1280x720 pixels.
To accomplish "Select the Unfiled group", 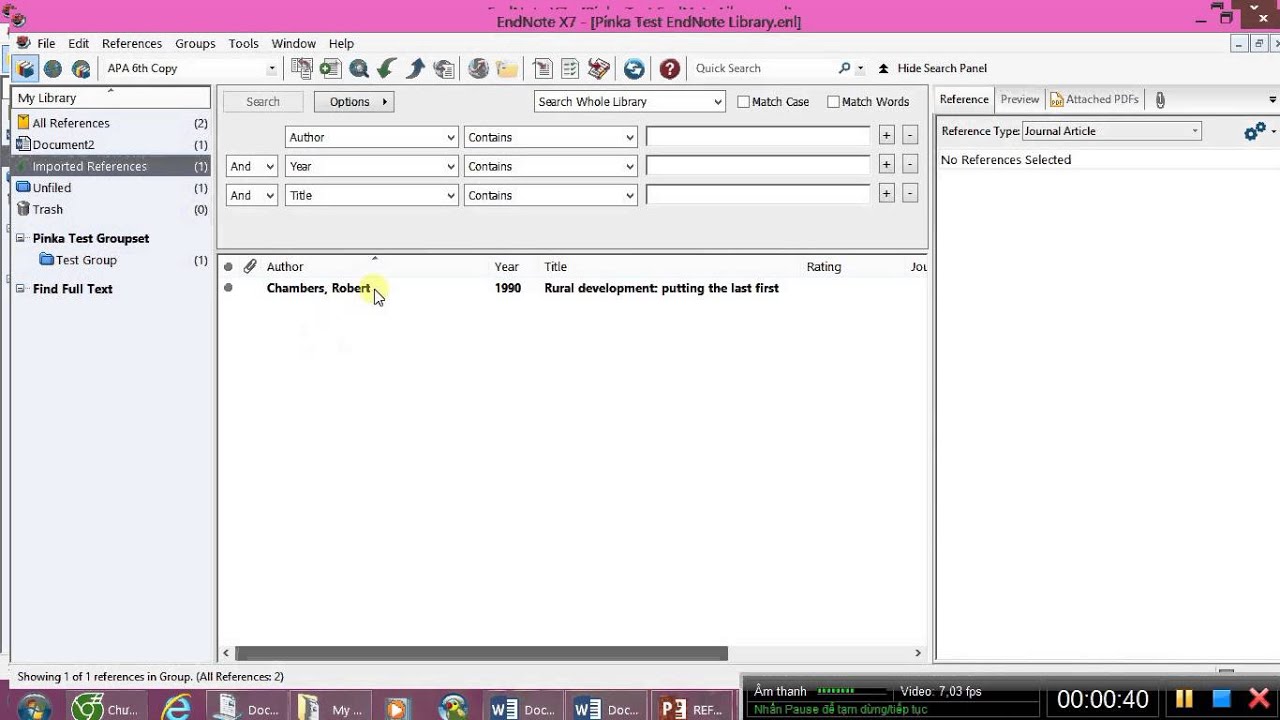I will [112, 188].
